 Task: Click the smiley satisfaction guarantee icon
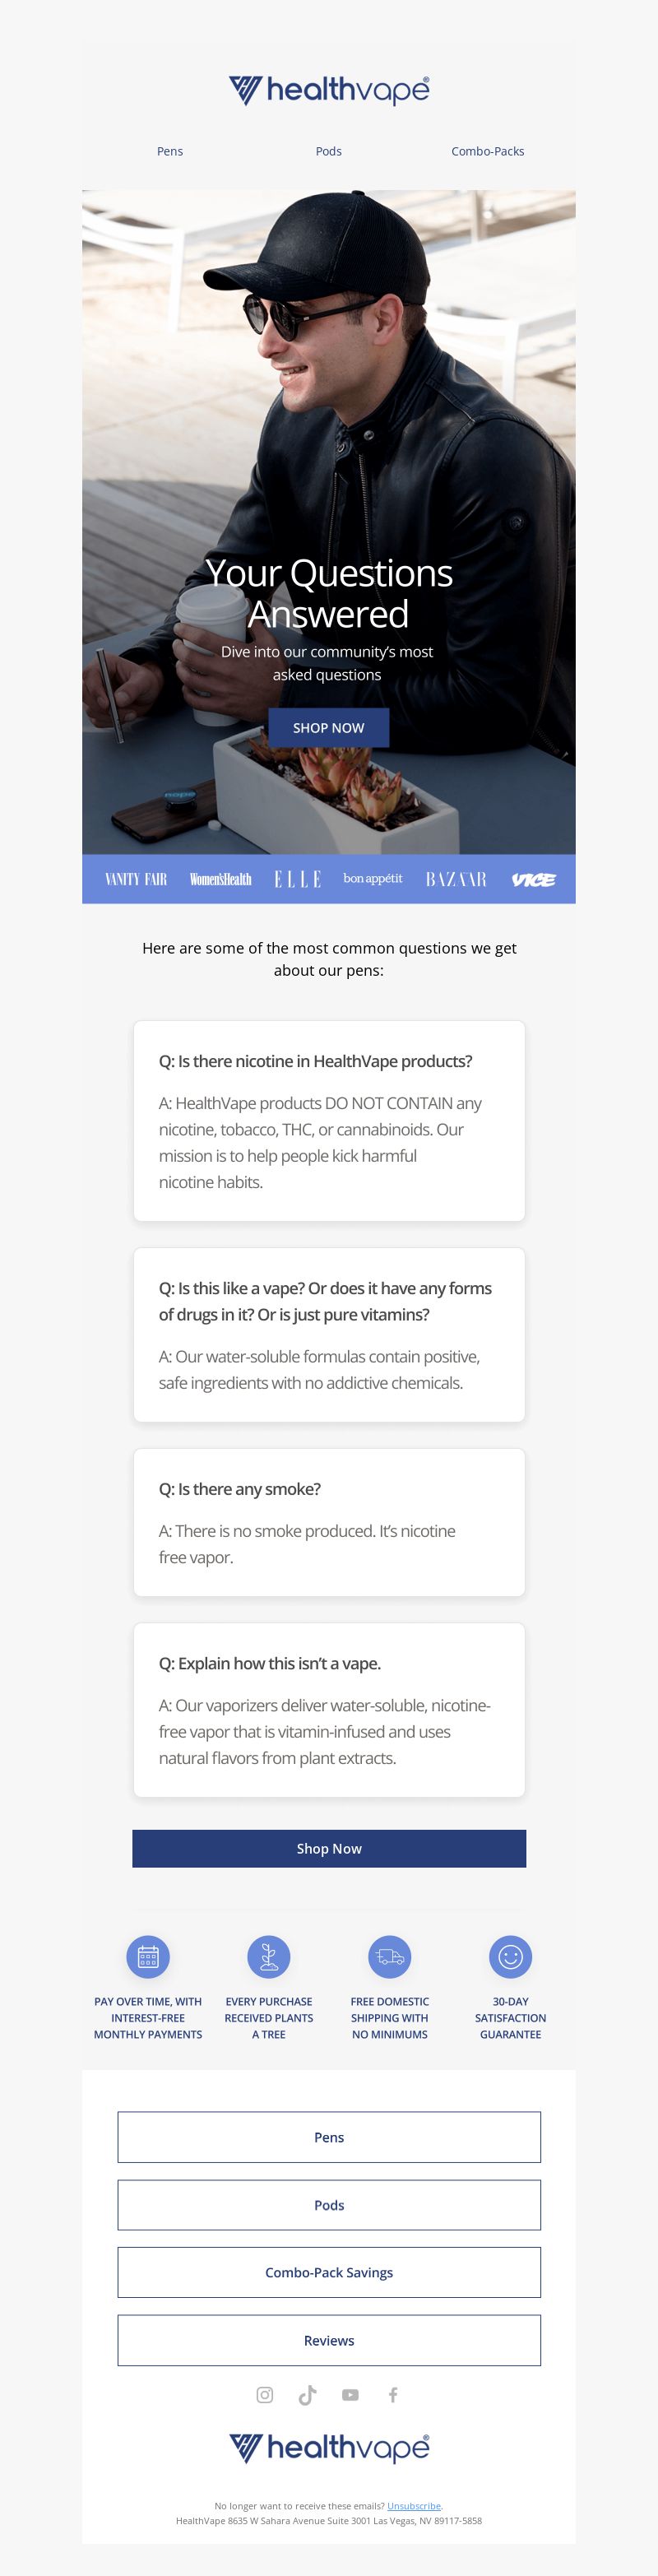coord(510,1956)
